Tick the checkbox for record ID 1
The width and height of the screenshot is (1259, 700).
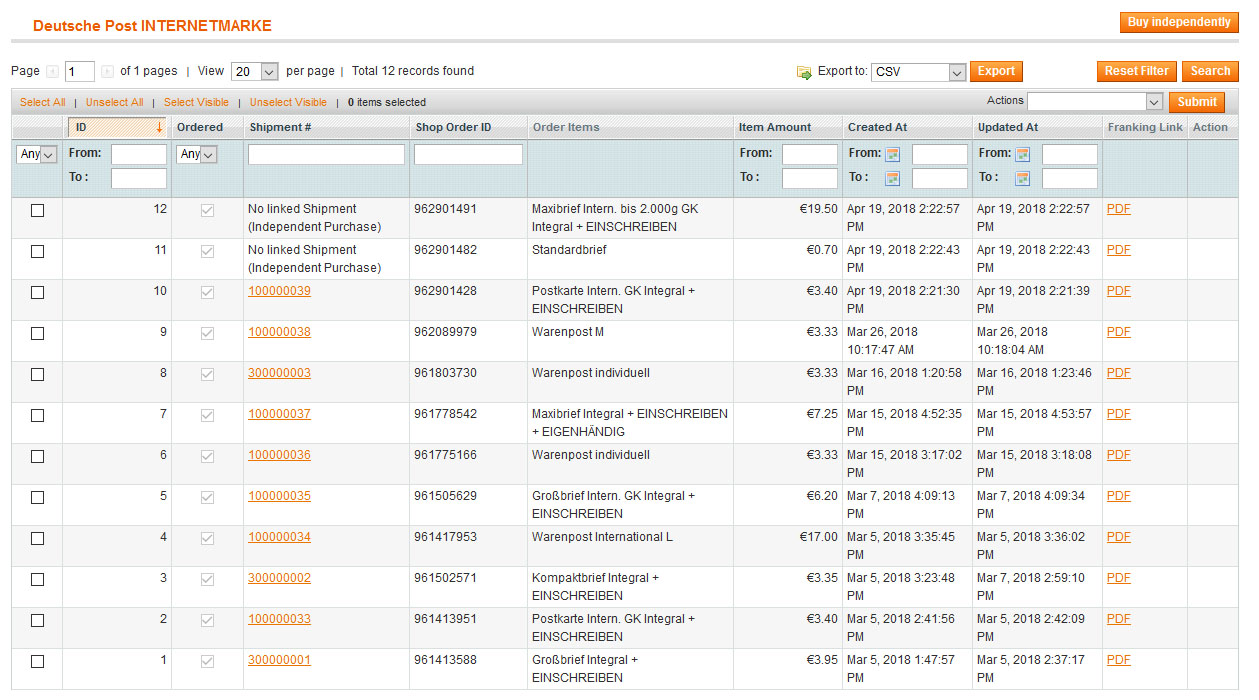(37, 661)
